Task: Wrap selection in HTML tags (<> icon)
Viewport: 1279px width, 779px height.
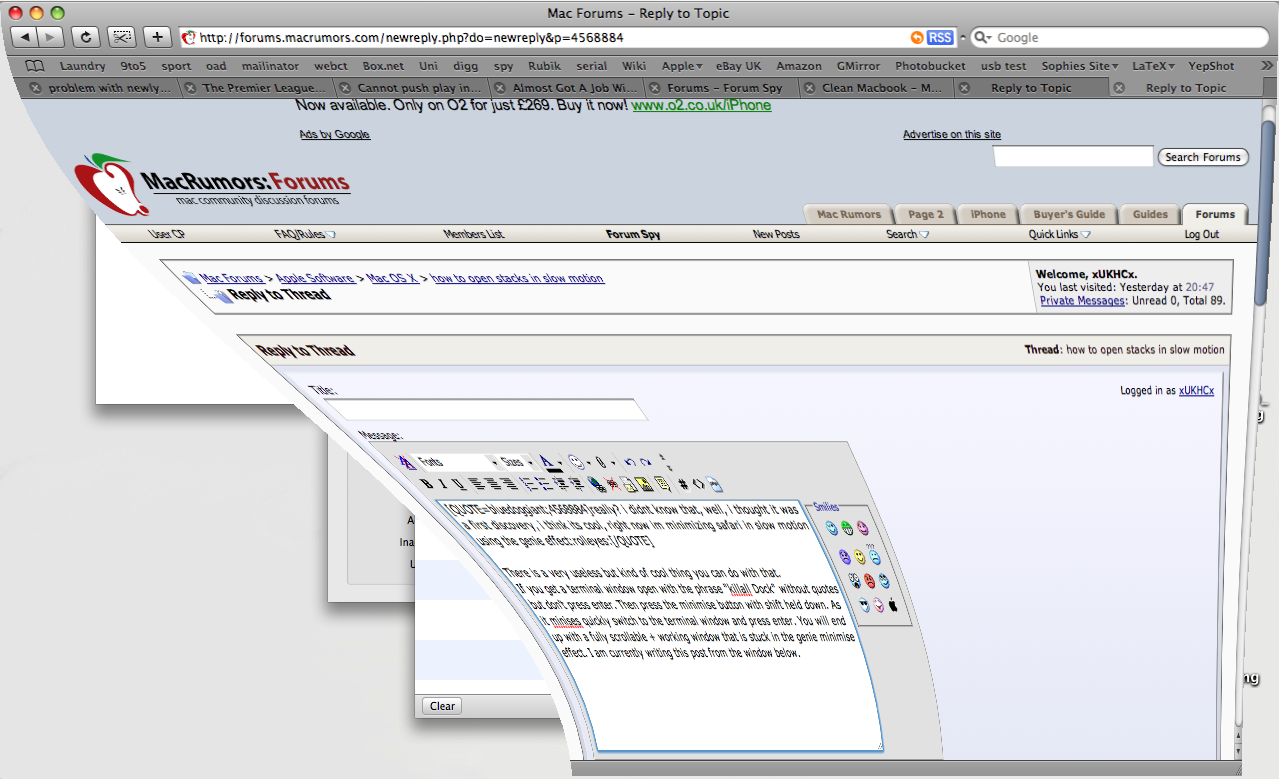Action: 698,484
